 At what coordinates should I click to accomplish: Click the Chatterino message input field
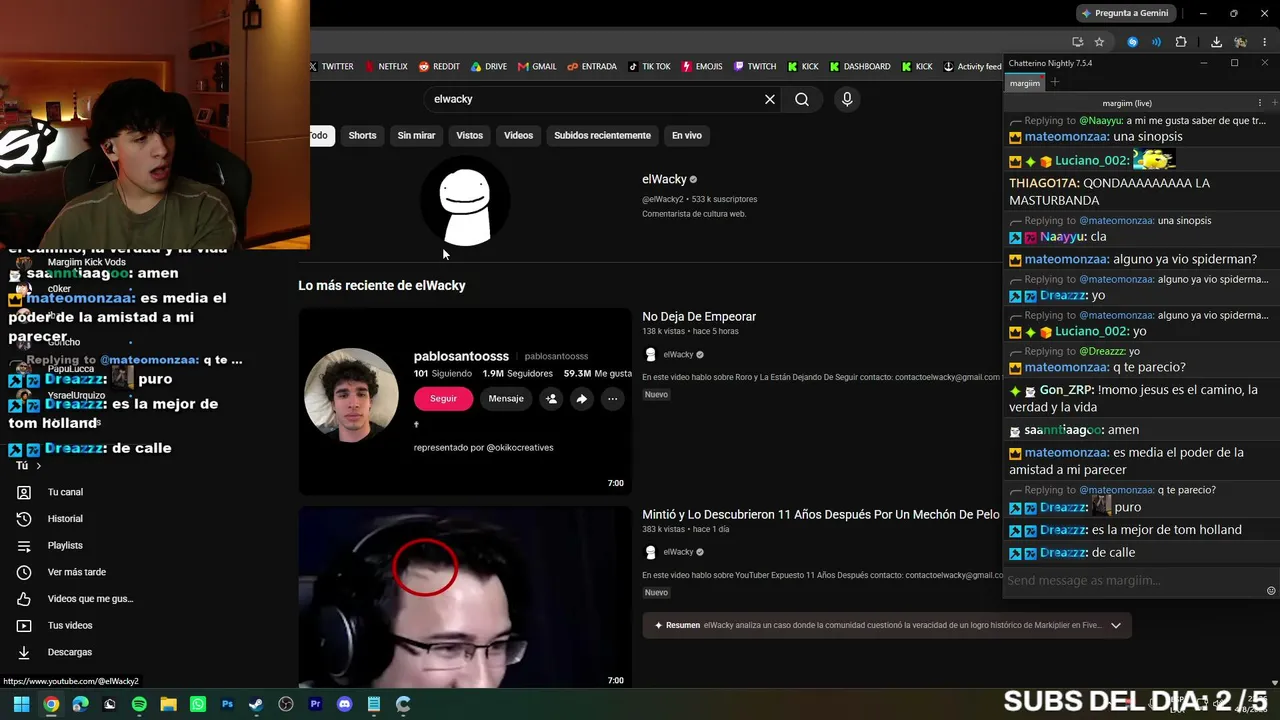click(1133, 580)
